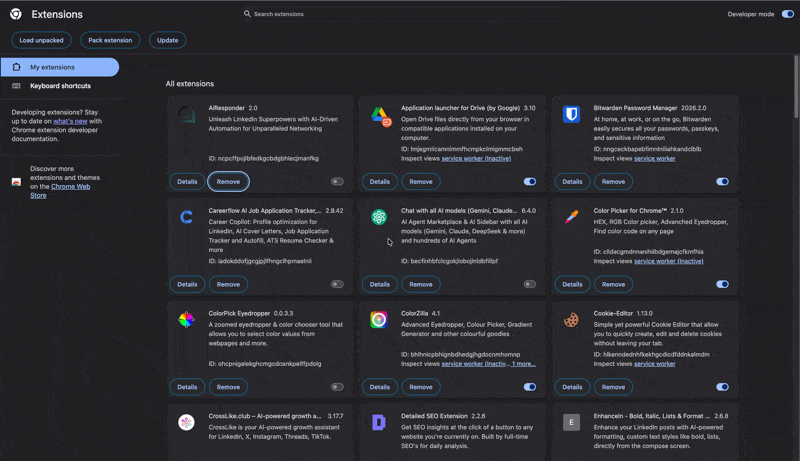Open Details for Application launcher for Drive

pyautogui.click(x=380, y=182)
